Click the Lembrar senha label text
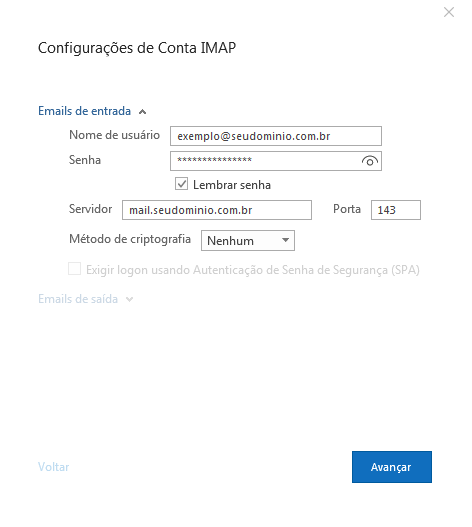 [232, 185]
